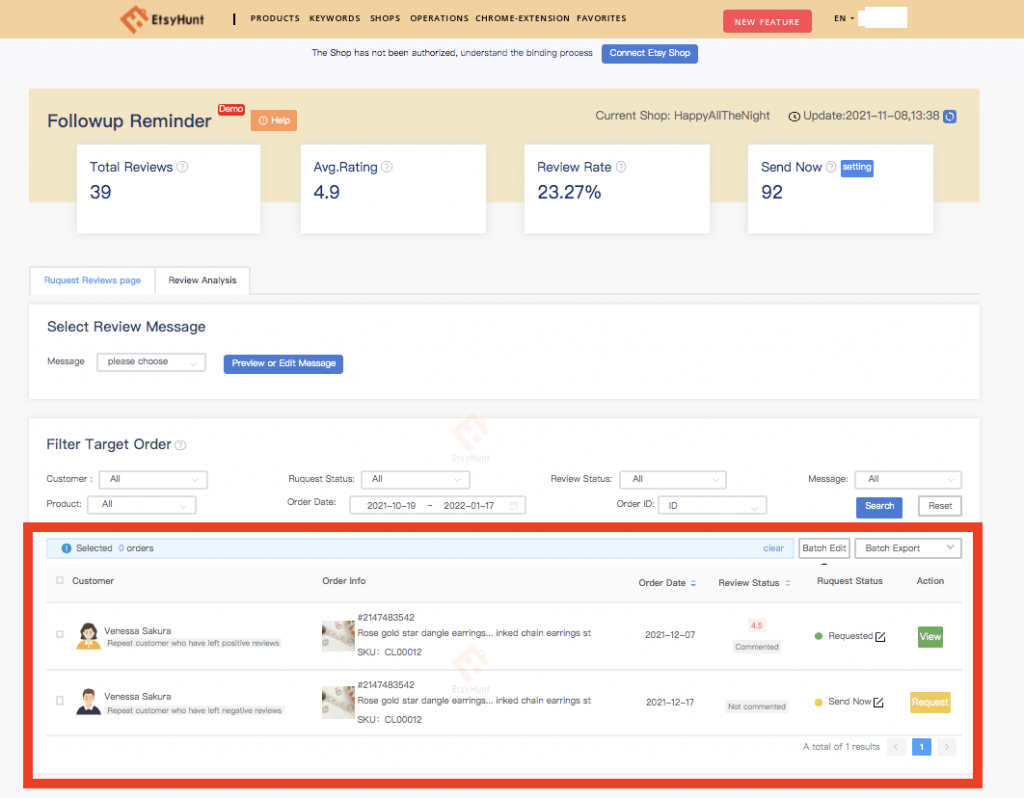This screenshot has width=1024, height=798.
Task: Open the Batch Export dropdown
Action: (906, 548)
